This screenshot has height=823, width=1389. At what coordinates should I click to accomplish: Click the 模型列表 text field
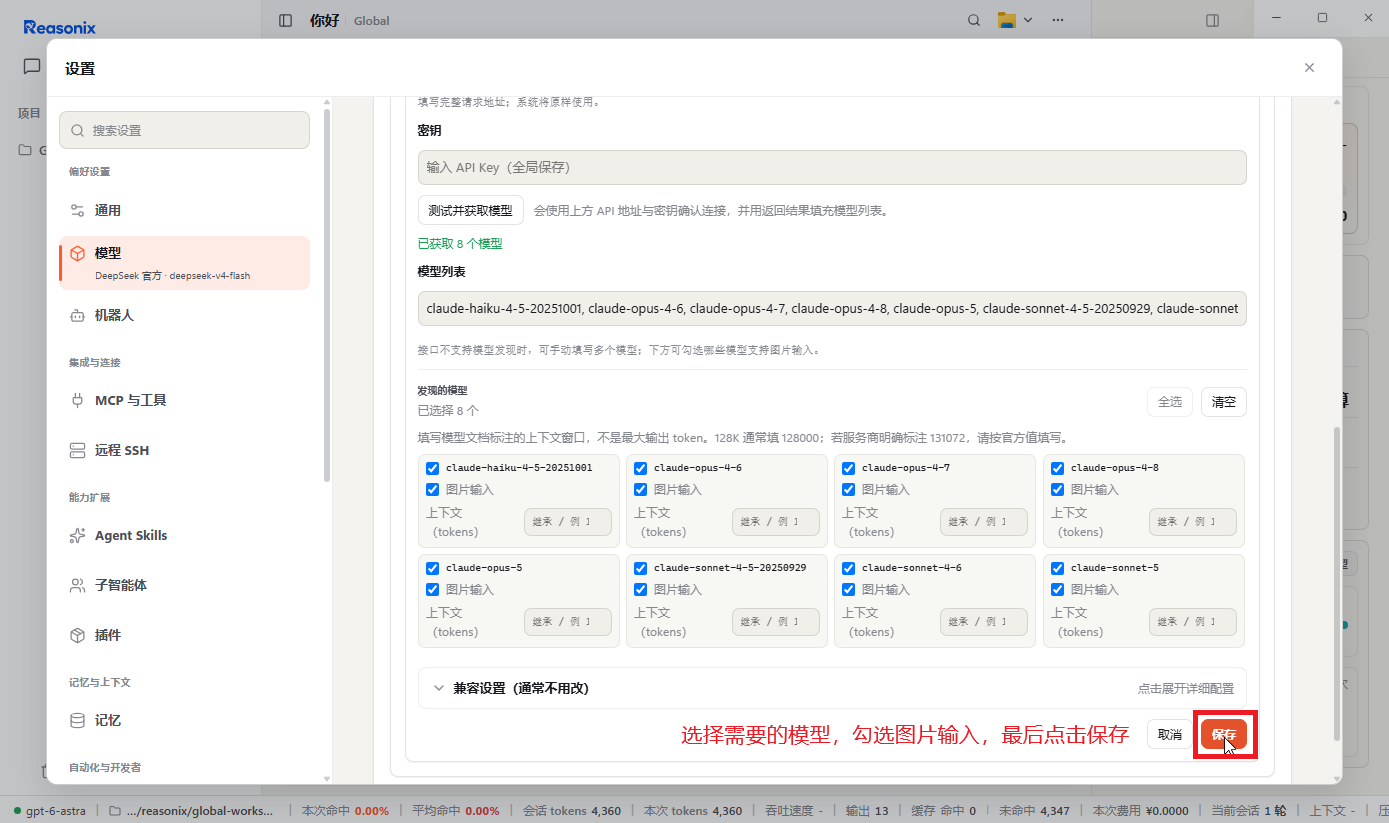(x=832, y=308)
